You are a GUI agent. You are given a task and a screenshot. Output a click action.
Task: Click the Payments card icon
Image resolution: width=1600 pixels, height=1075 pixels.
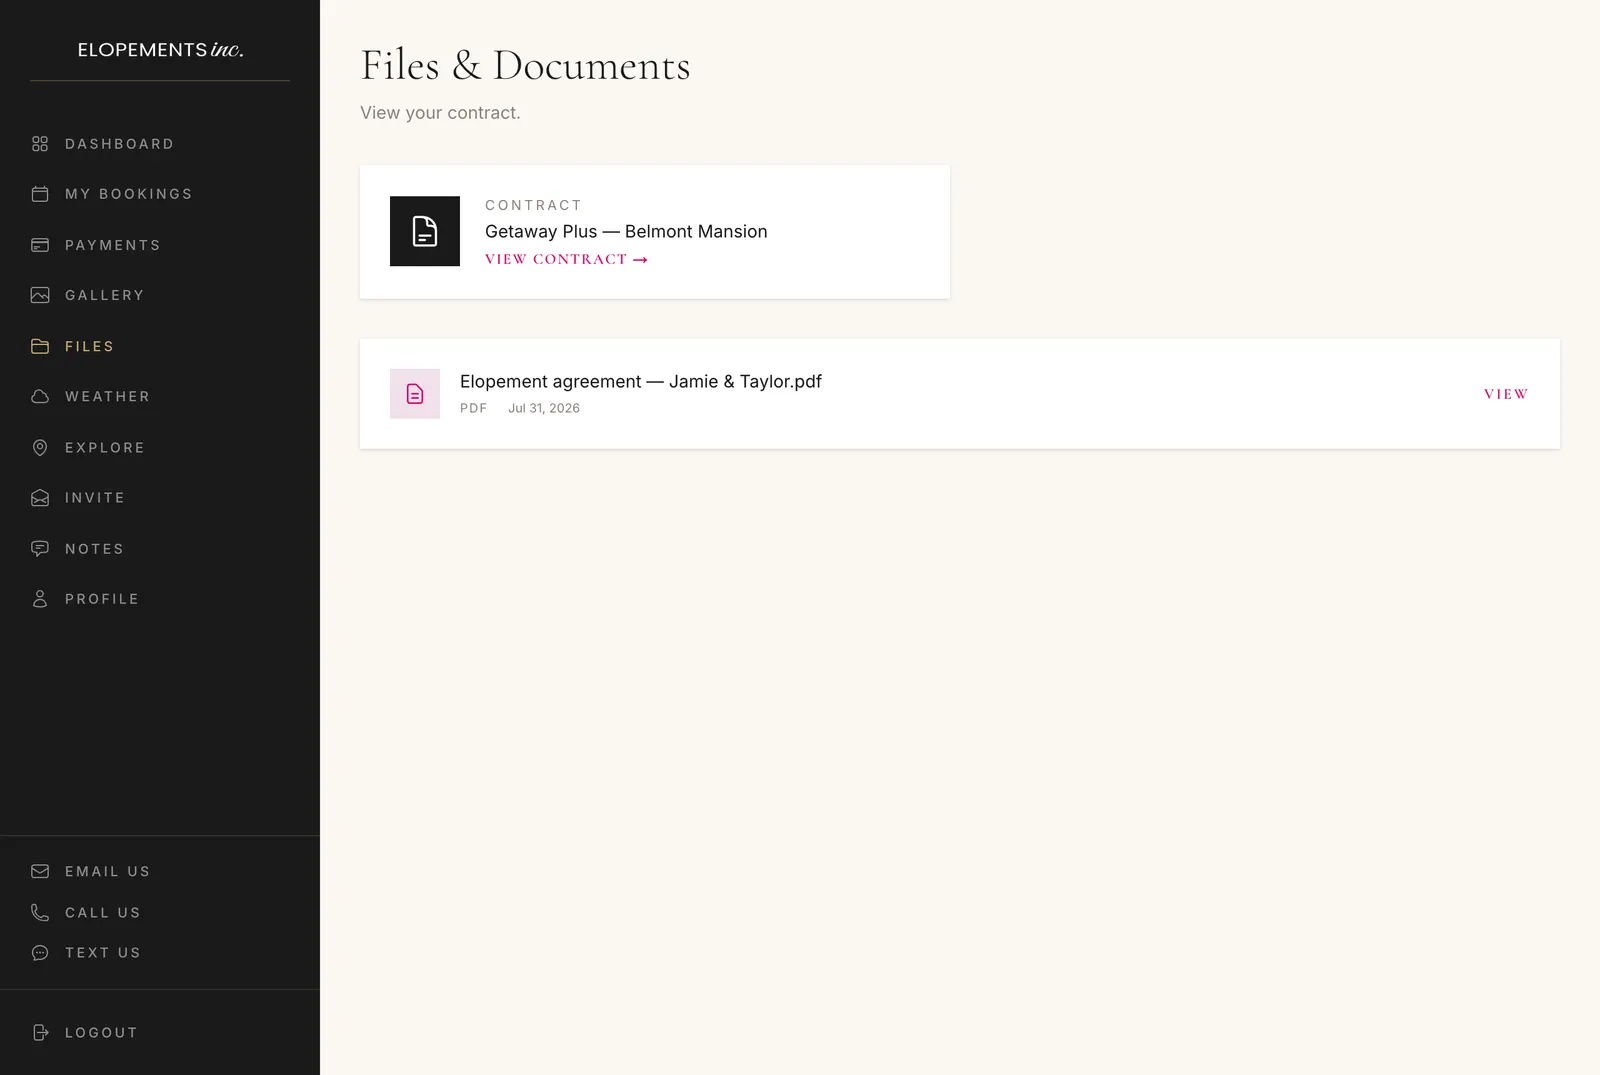click(40, 245)
